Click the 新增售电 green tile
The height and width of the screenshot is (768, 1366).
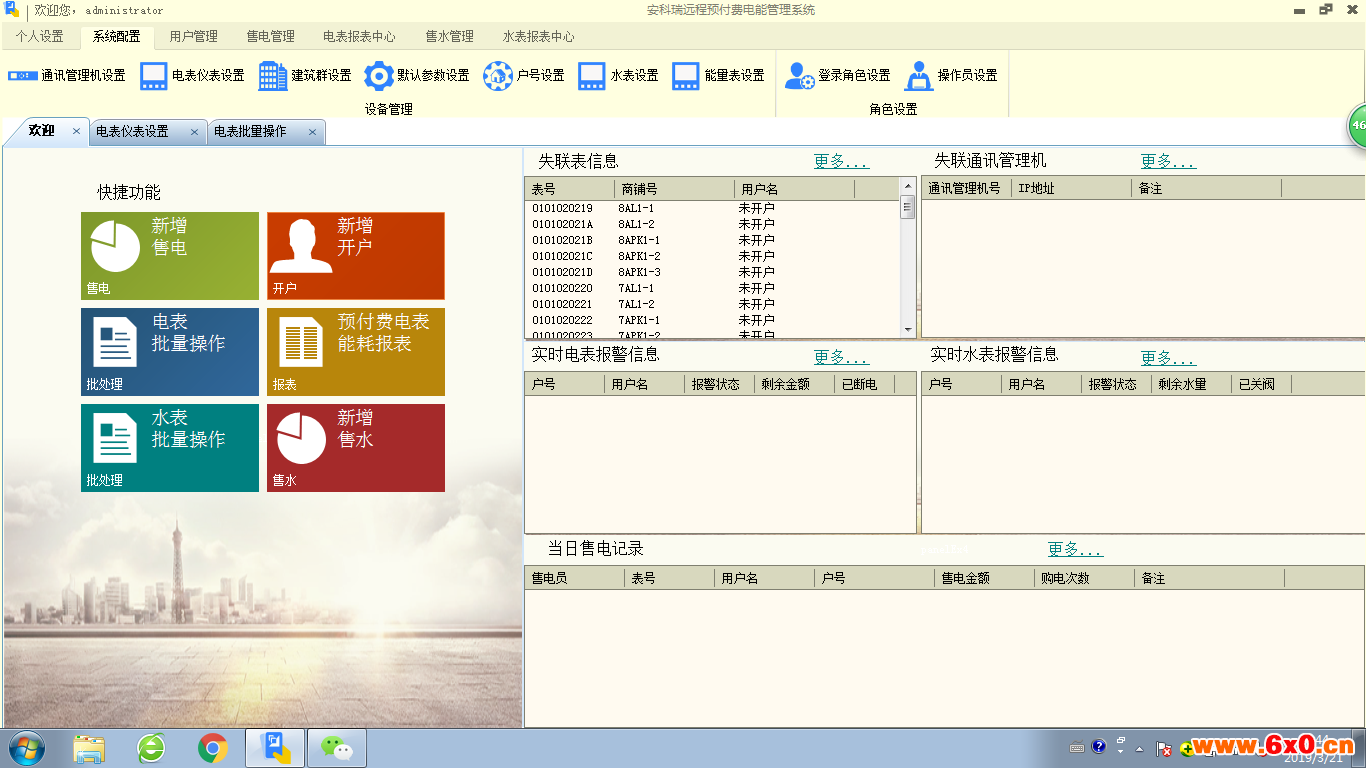click(x=170, y=256)
